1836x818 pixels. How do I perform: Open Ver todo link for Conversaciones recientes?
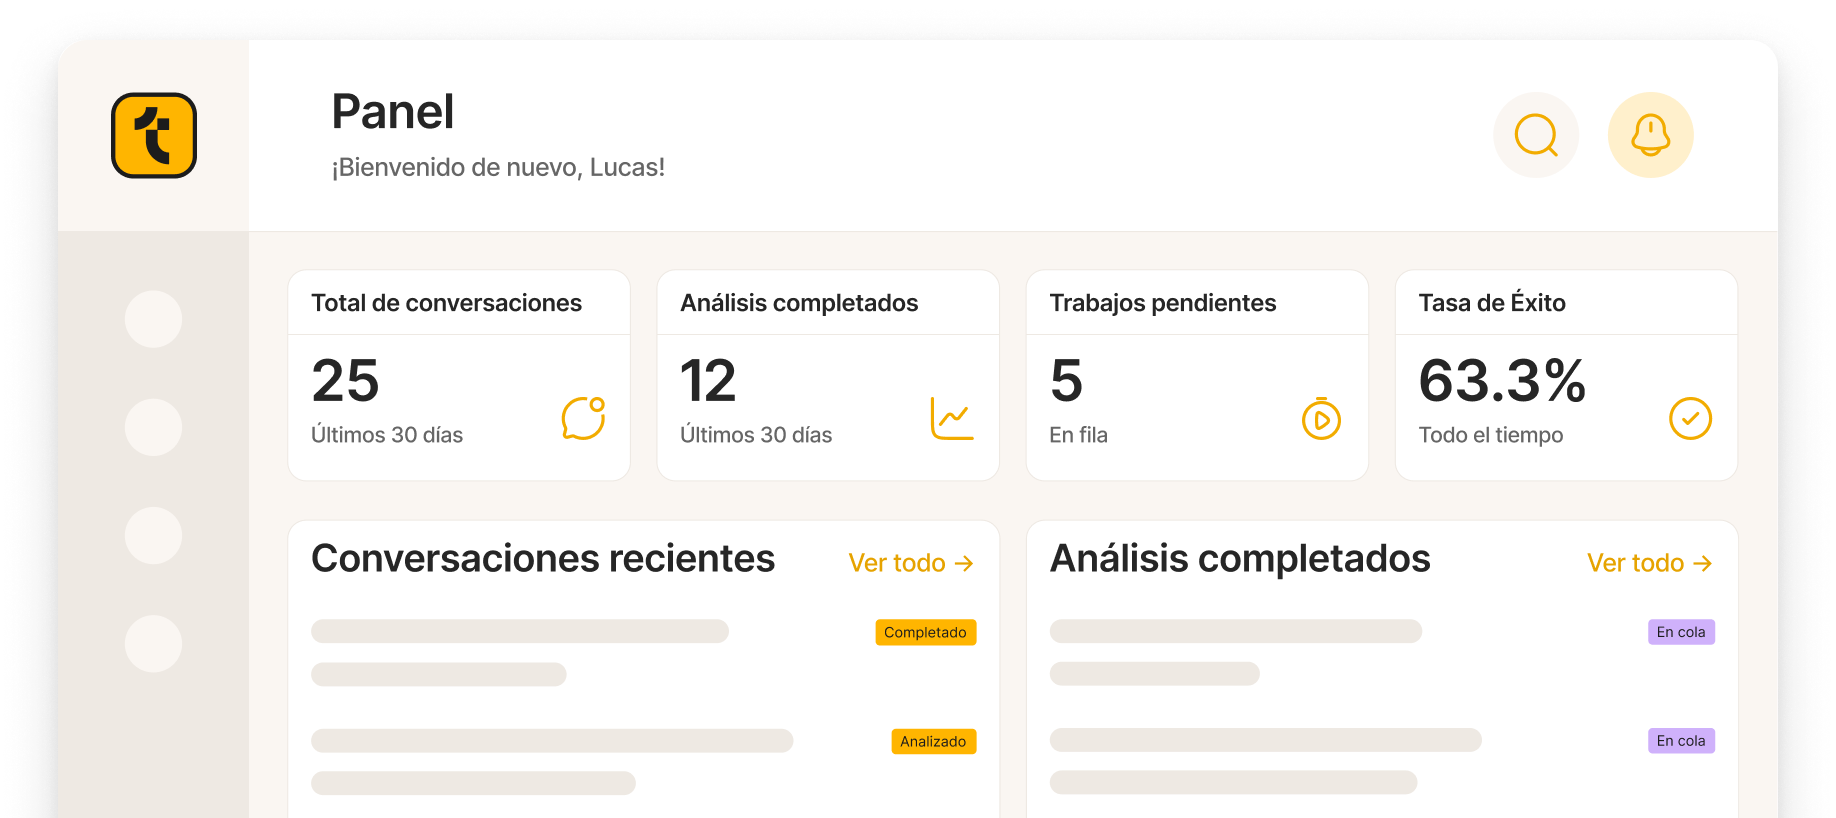click(x=911, y=563)
